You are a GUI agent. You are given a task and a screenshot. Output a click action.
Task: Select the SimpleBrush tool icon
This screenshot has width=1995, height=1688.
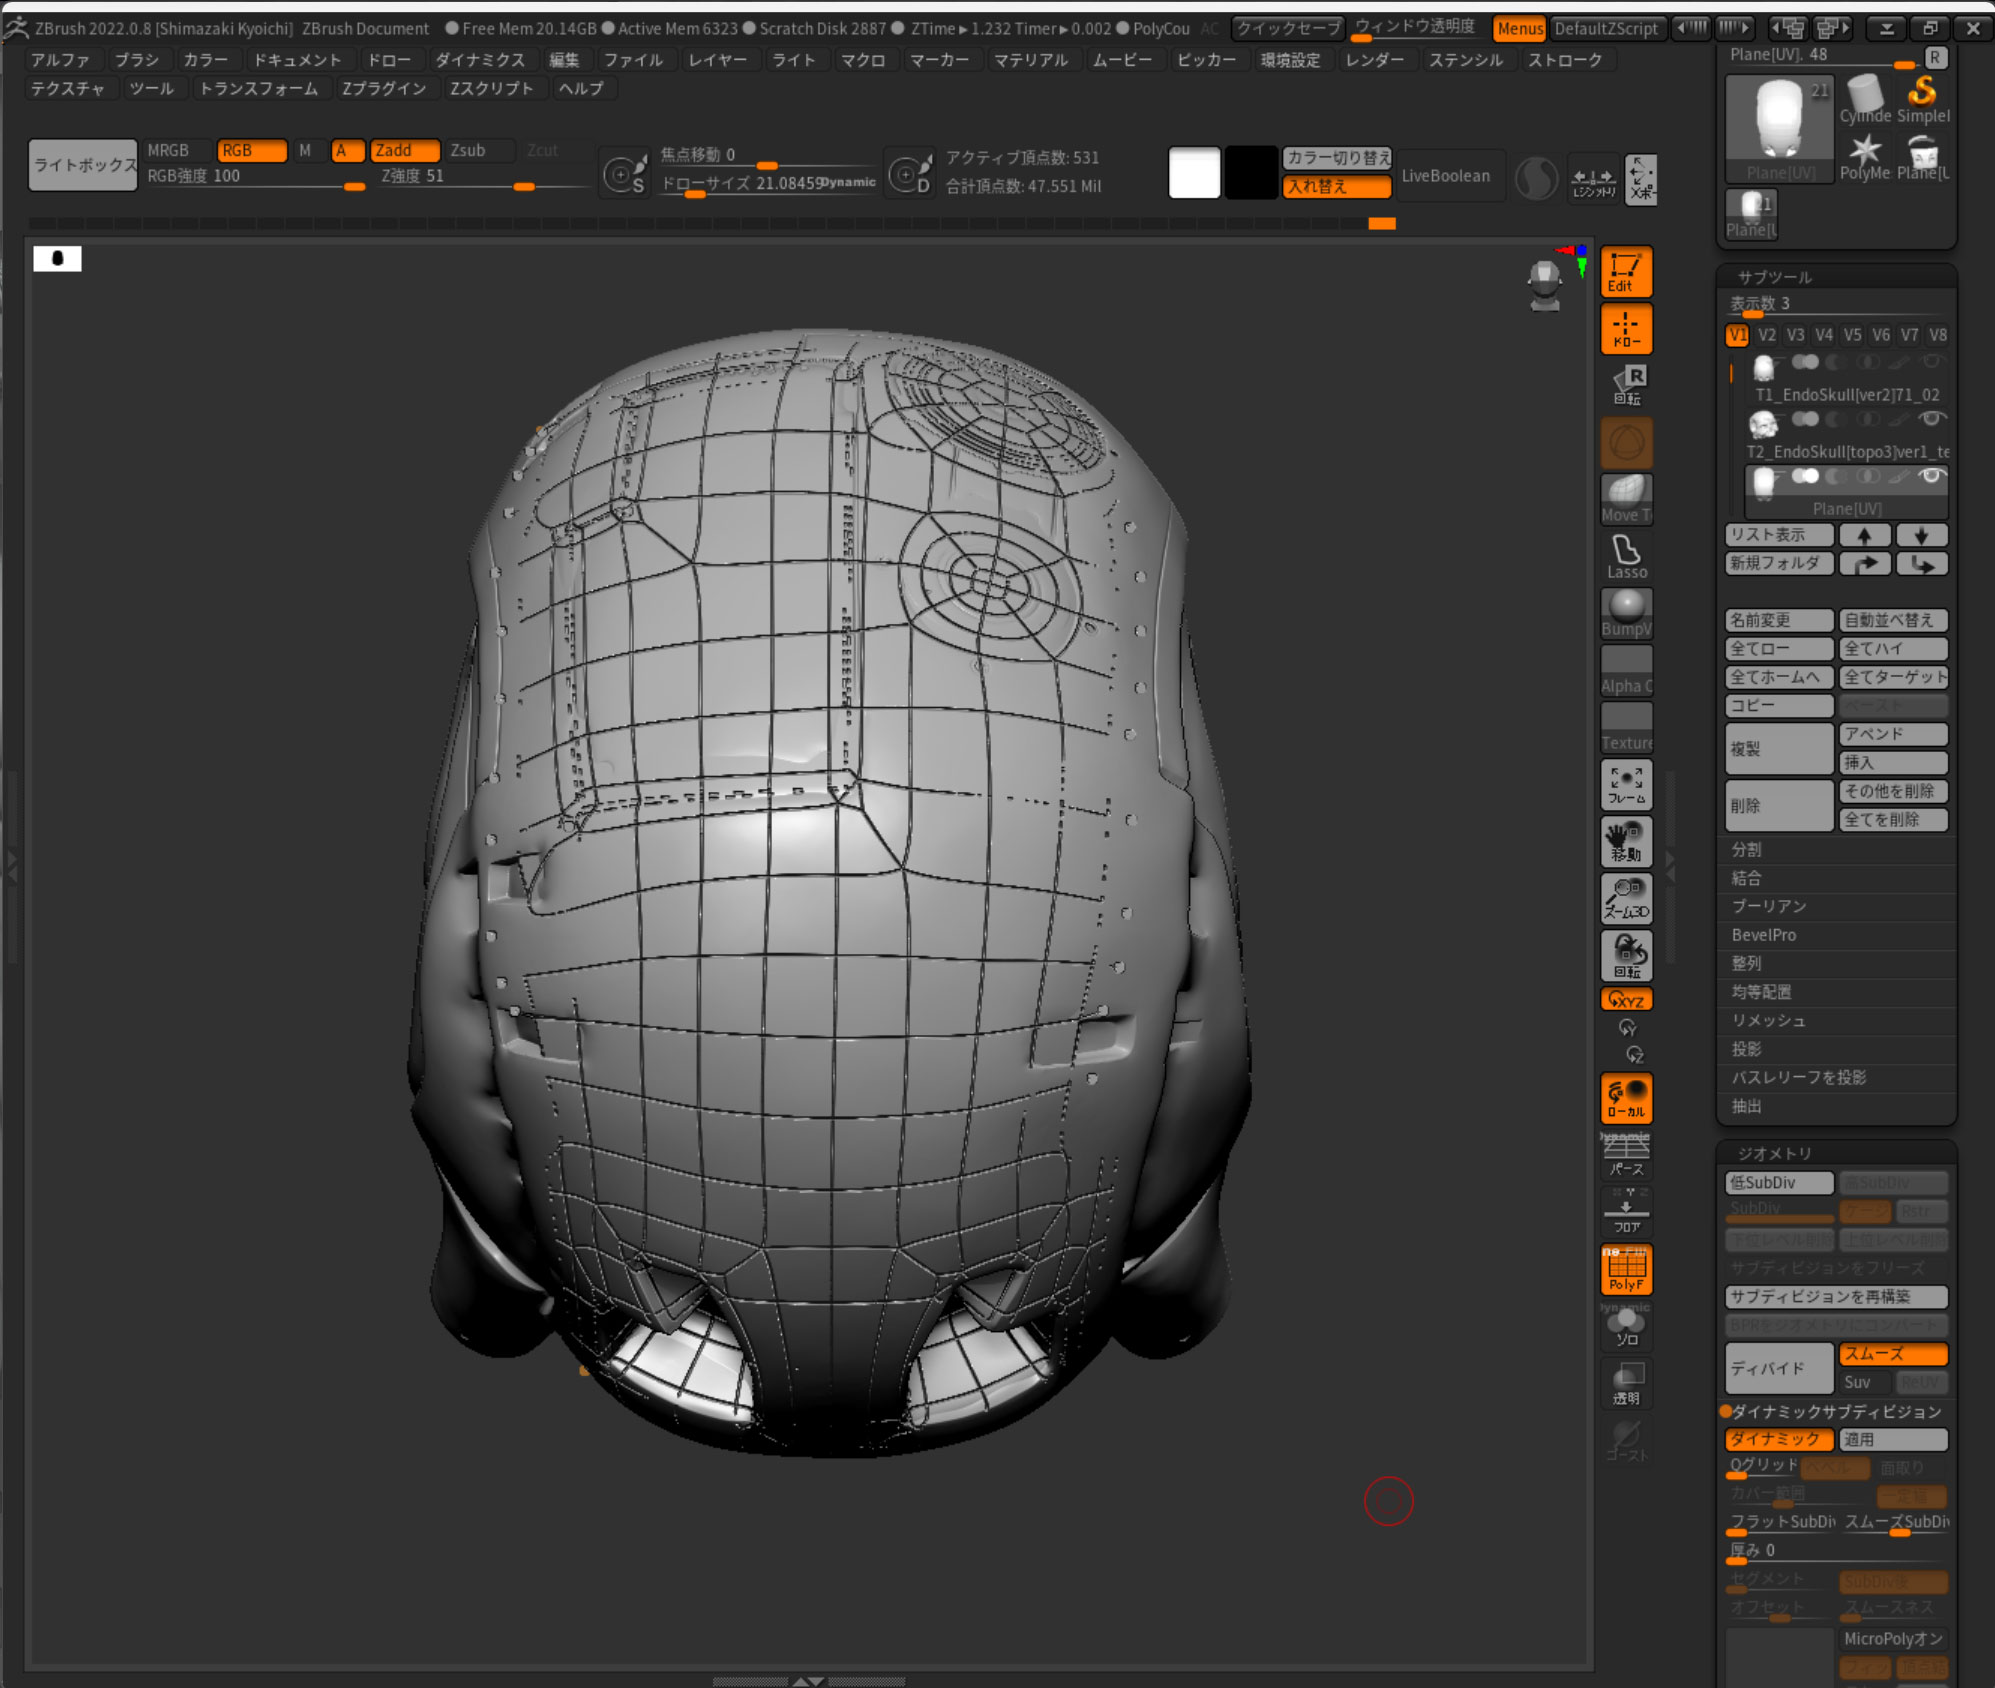tap(1922, 98)
